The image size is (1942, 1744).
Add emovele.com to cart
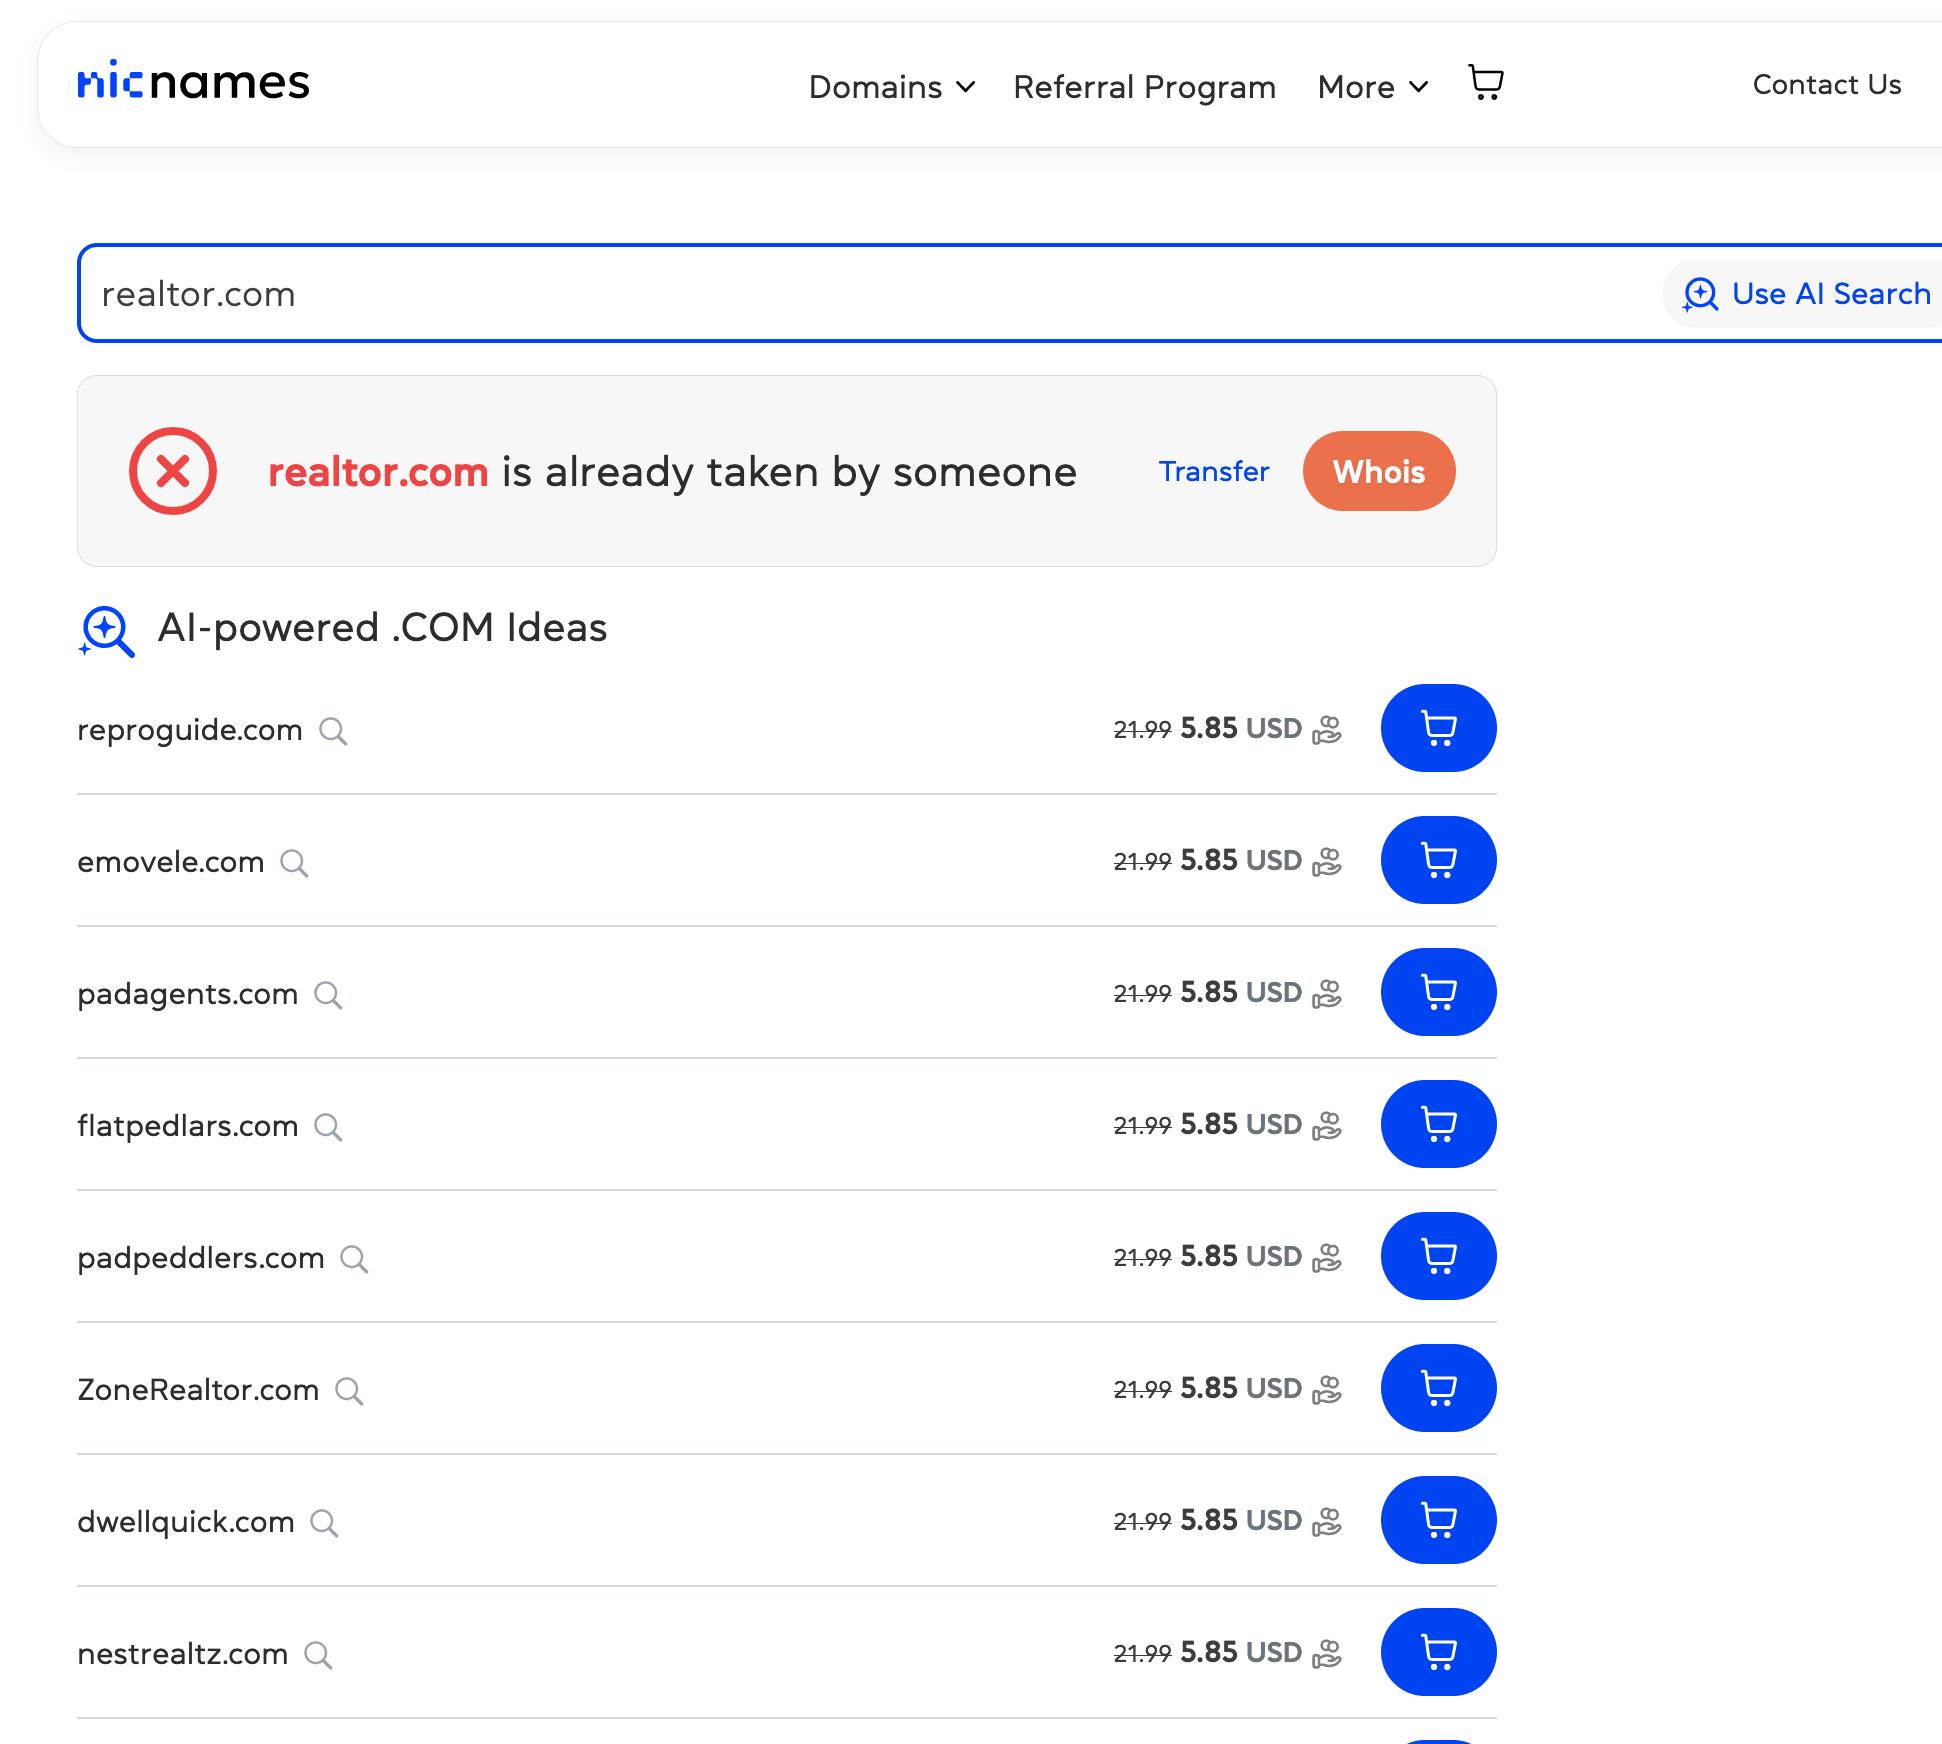click(1438, 860)
